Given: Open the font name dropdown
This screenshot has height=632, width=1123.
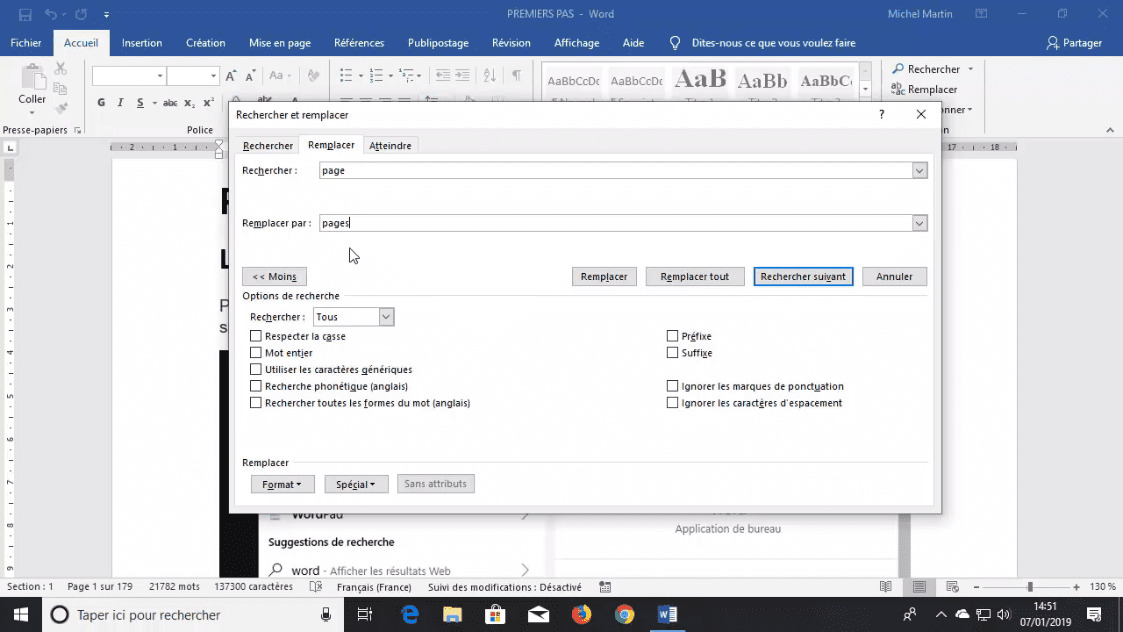Looking at the screenshot, I should (x=160, y=75).
